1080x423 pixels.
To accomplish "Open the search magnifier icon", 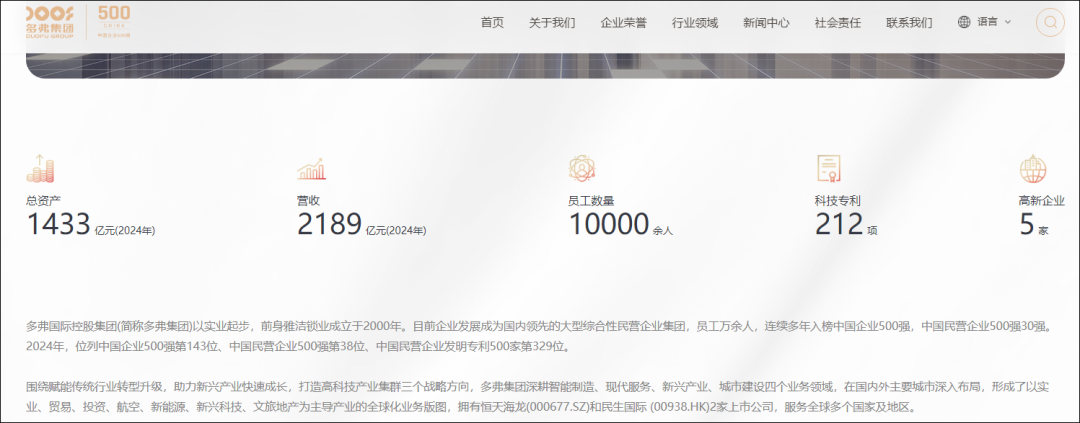I will tap(1050, 22).
